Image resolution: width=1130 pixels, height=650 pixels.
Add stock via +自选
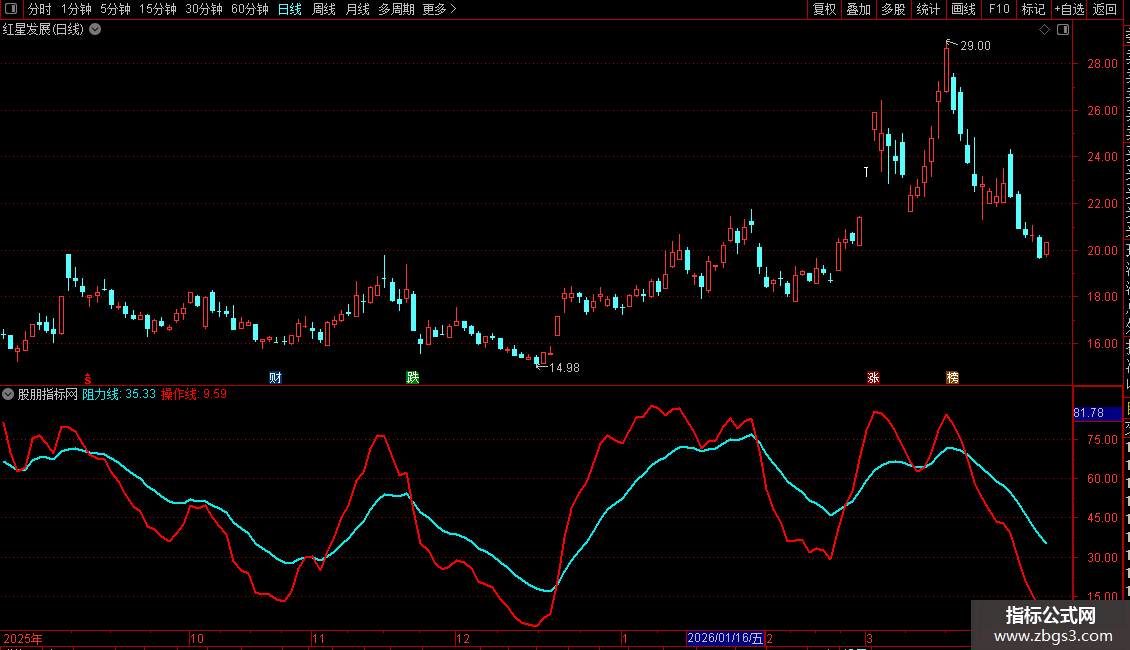pyautogui.click(x=1069, y=9)
